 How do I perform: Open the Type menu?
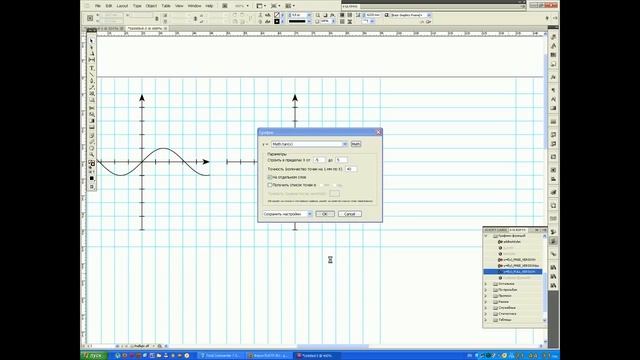(137, 6)
